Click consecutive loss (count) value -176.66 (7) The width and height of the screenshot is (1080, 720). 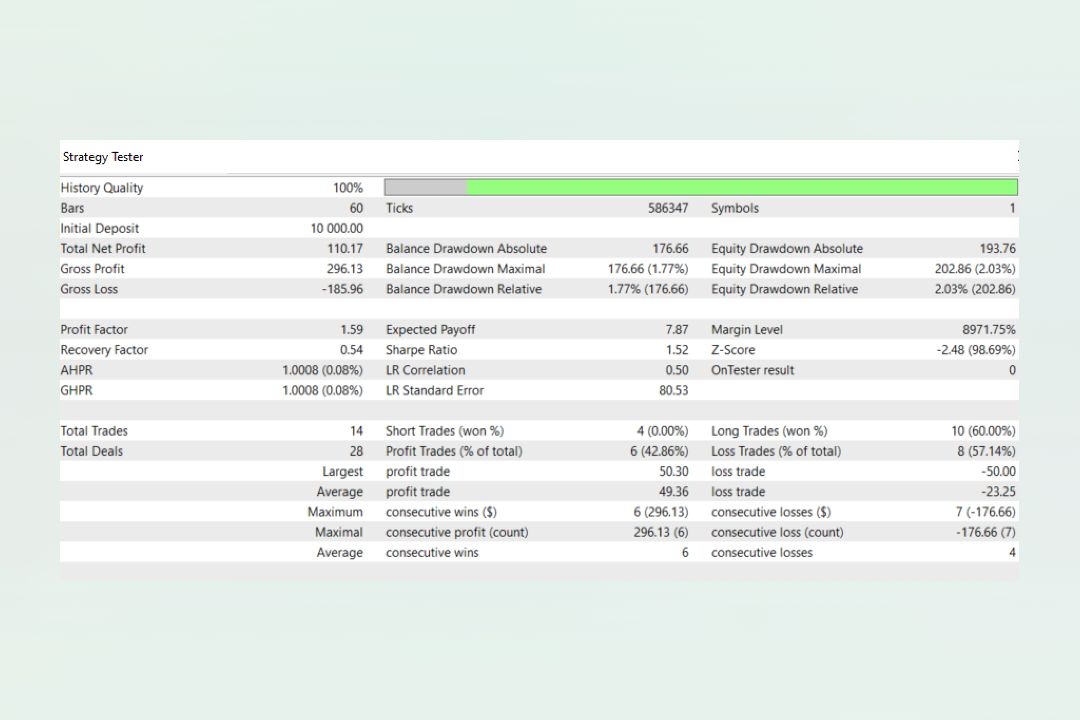click(x=985, y=533)
